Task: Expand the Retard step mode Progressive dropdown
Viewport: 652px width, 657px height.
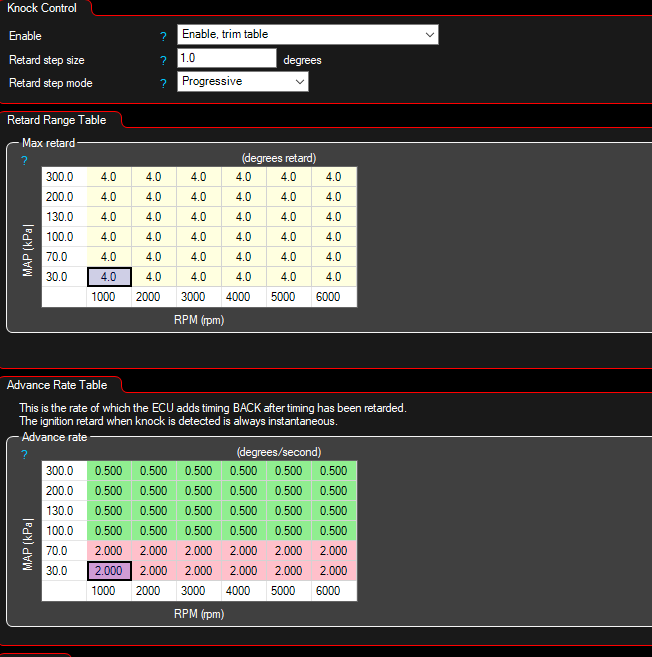Action: (243, 82)
